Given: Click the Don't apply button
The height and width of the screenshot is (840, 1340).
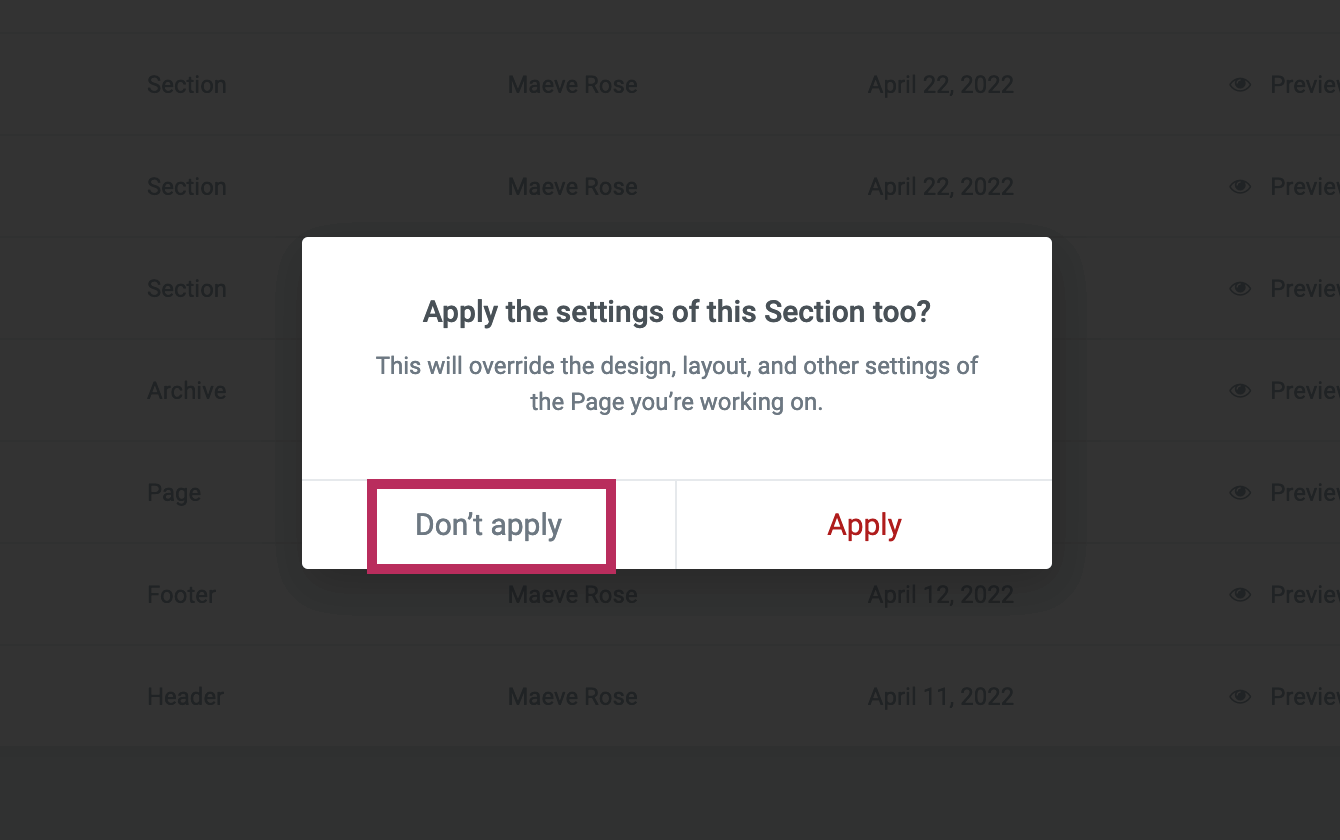Looking at the screenshot, I should [x=489, y=525].
